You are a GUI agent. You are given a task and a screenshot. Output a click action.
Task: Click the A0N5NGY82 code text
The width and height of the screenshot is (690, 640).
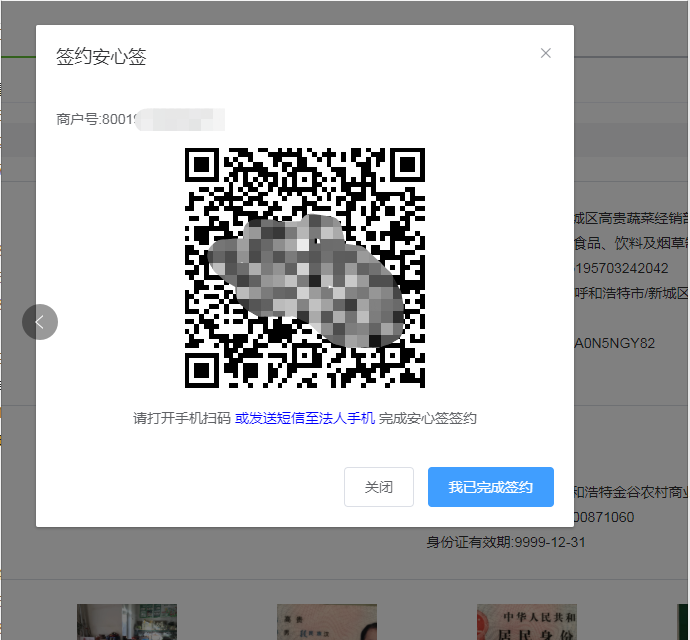(x=615, y=343)
